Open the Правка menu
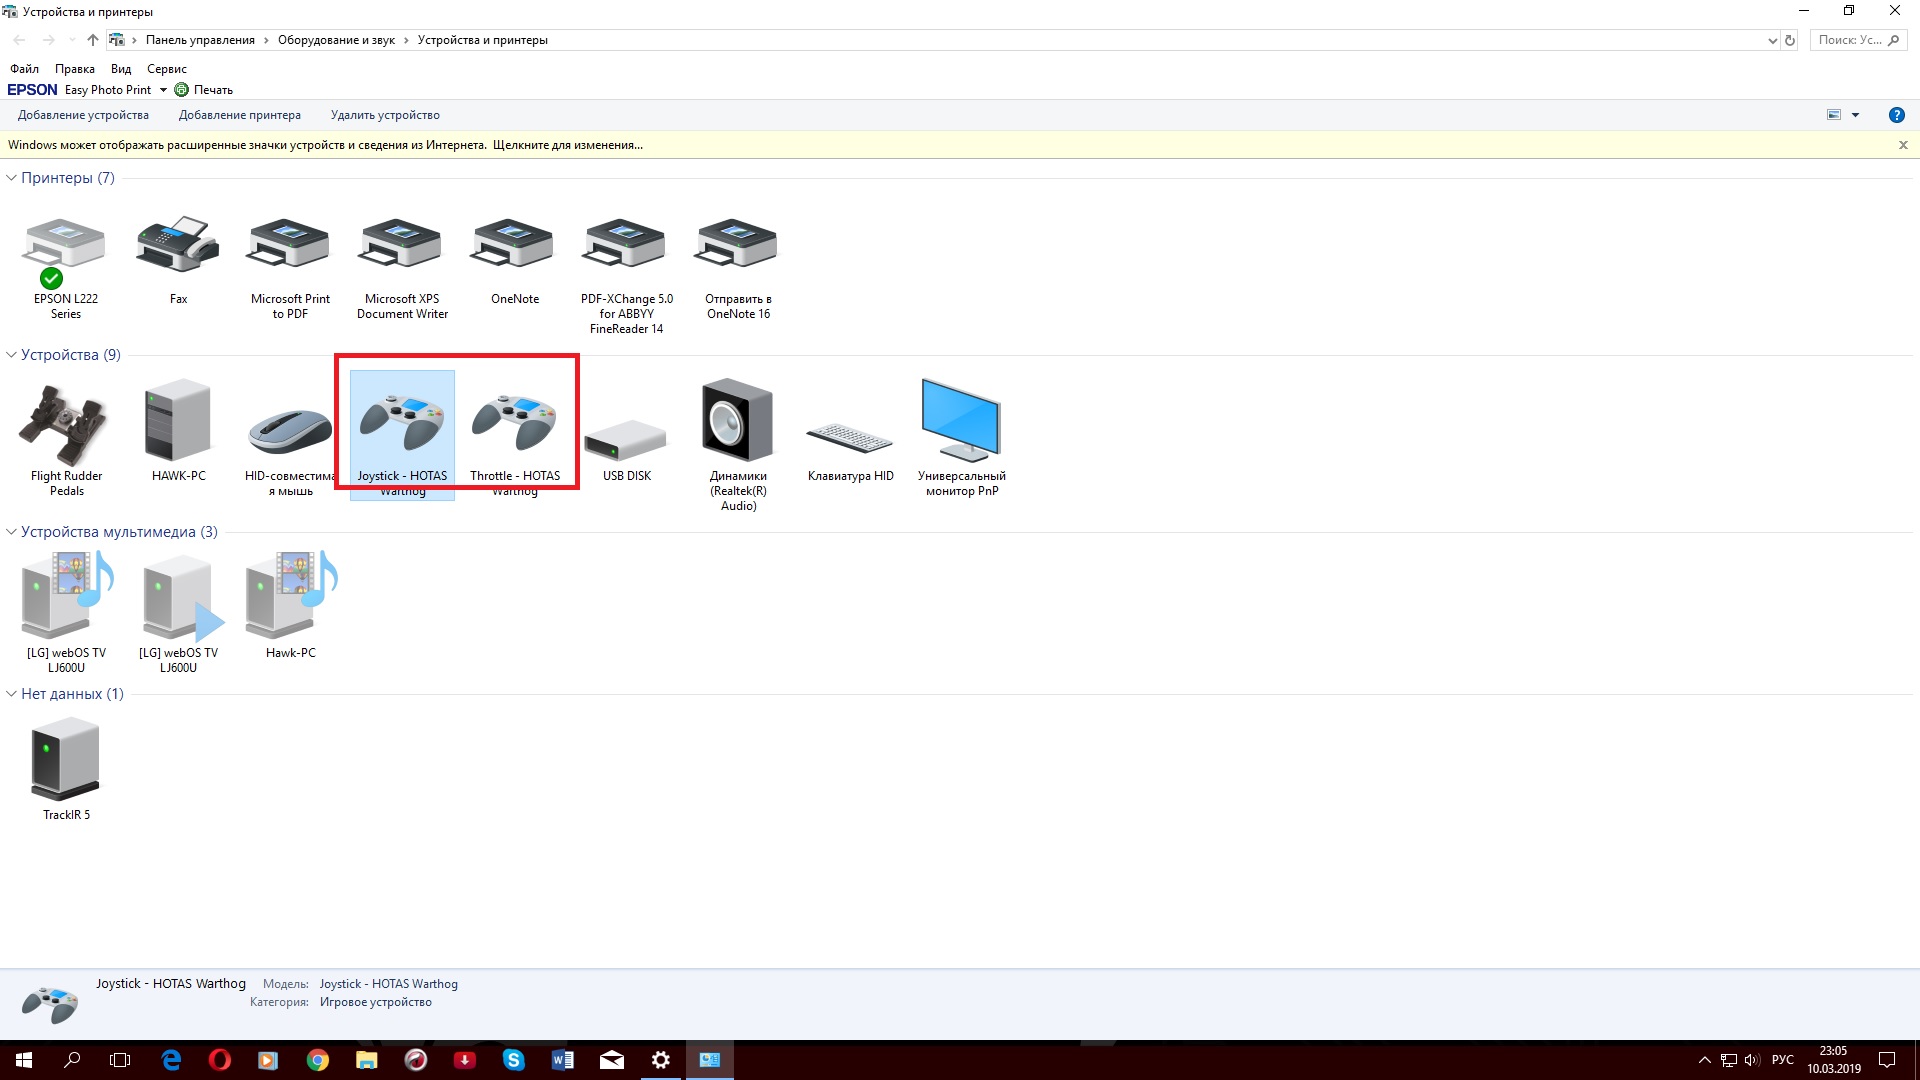 (75, 69)
